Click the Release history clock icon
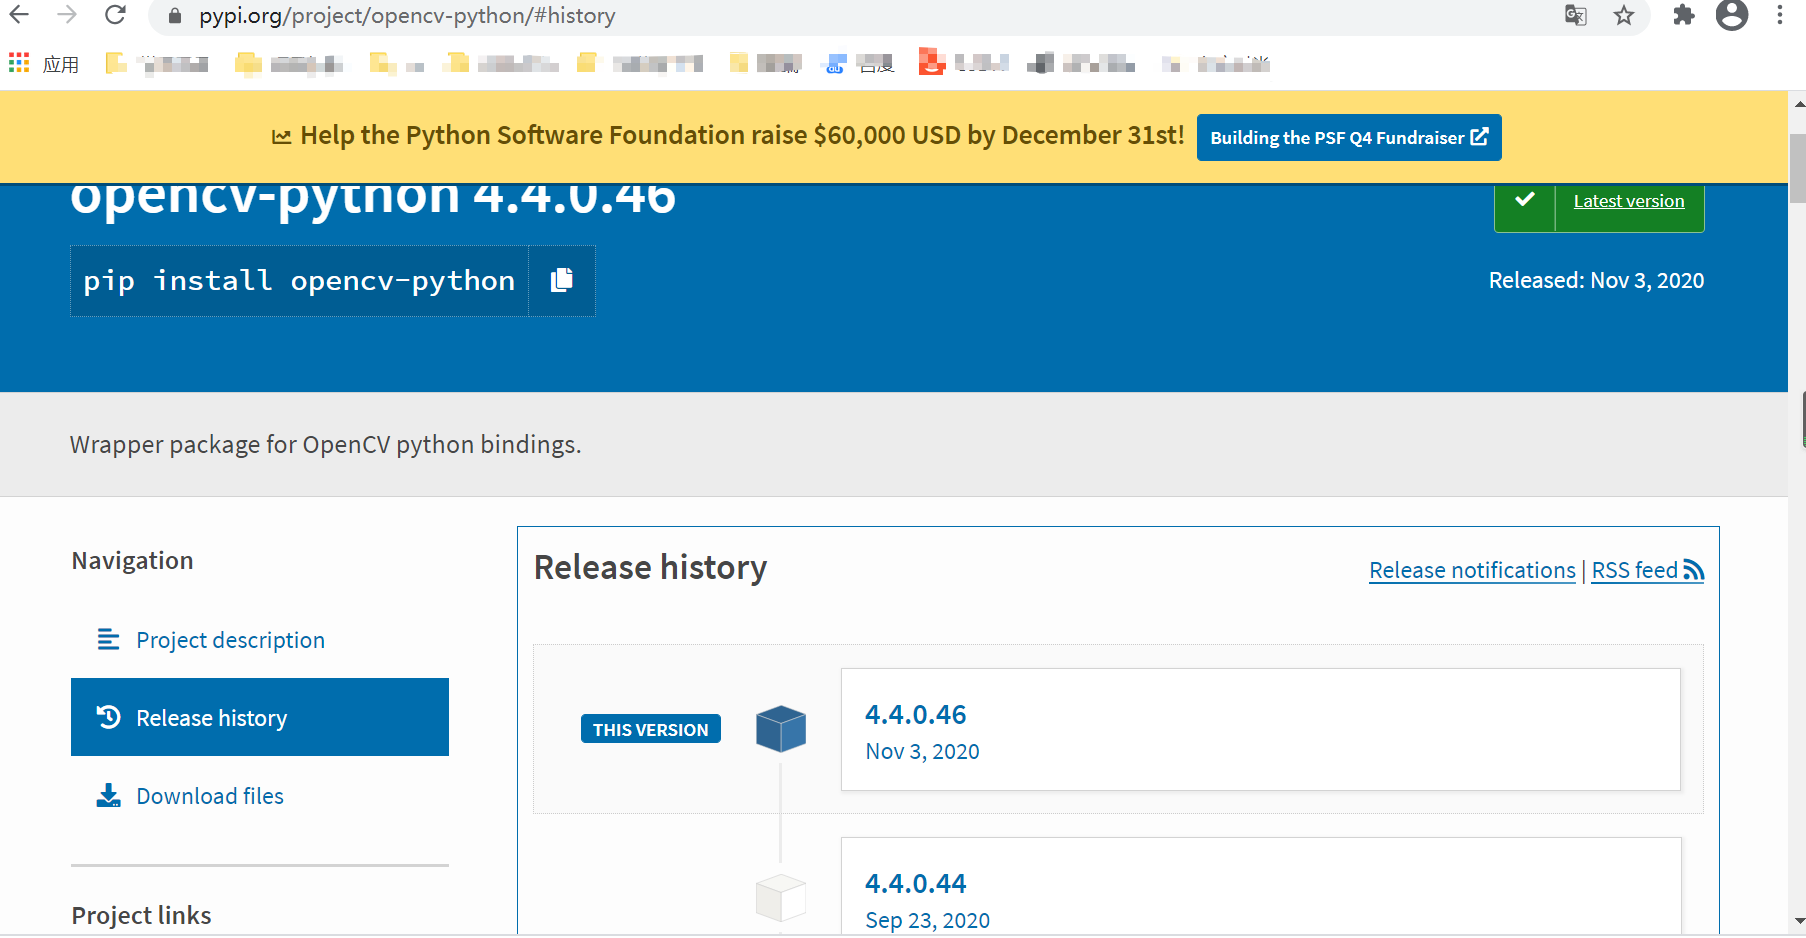The image size is (1806, 938). [x=107, y=717]
